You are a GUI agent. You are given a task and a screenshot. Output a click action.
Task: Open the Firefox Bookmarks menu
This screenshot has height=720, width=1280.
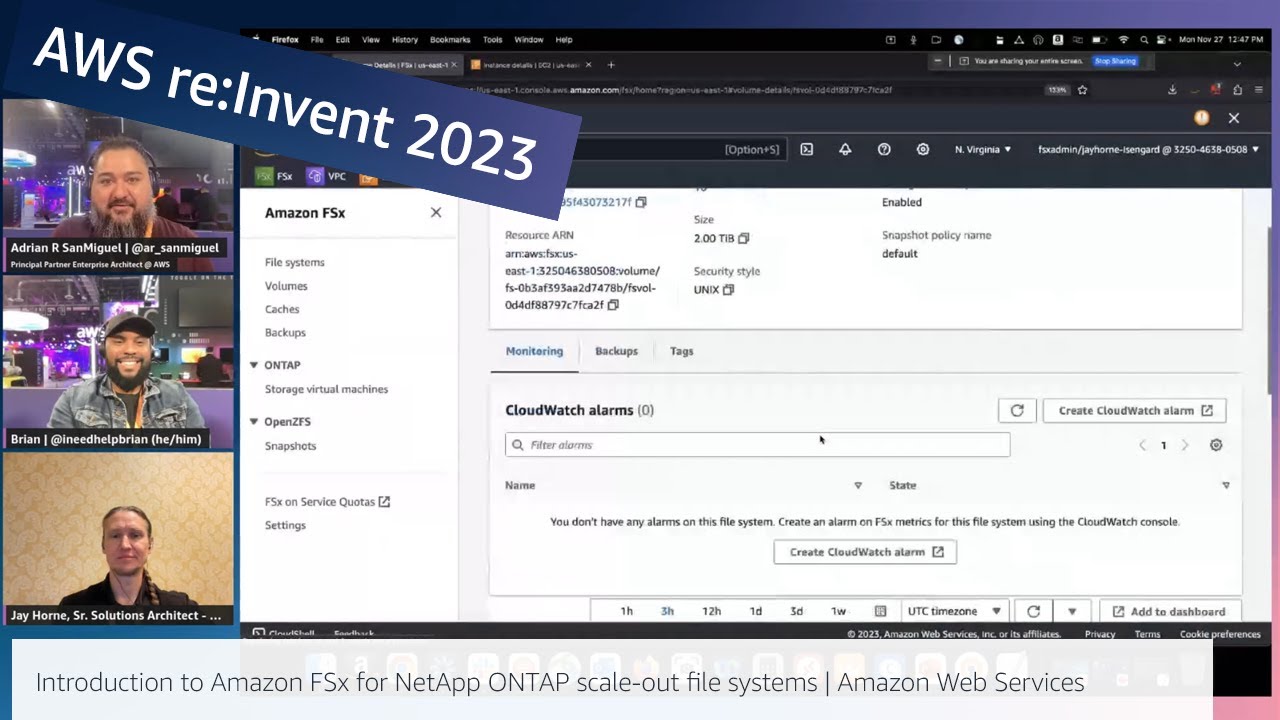coord(449,40)
